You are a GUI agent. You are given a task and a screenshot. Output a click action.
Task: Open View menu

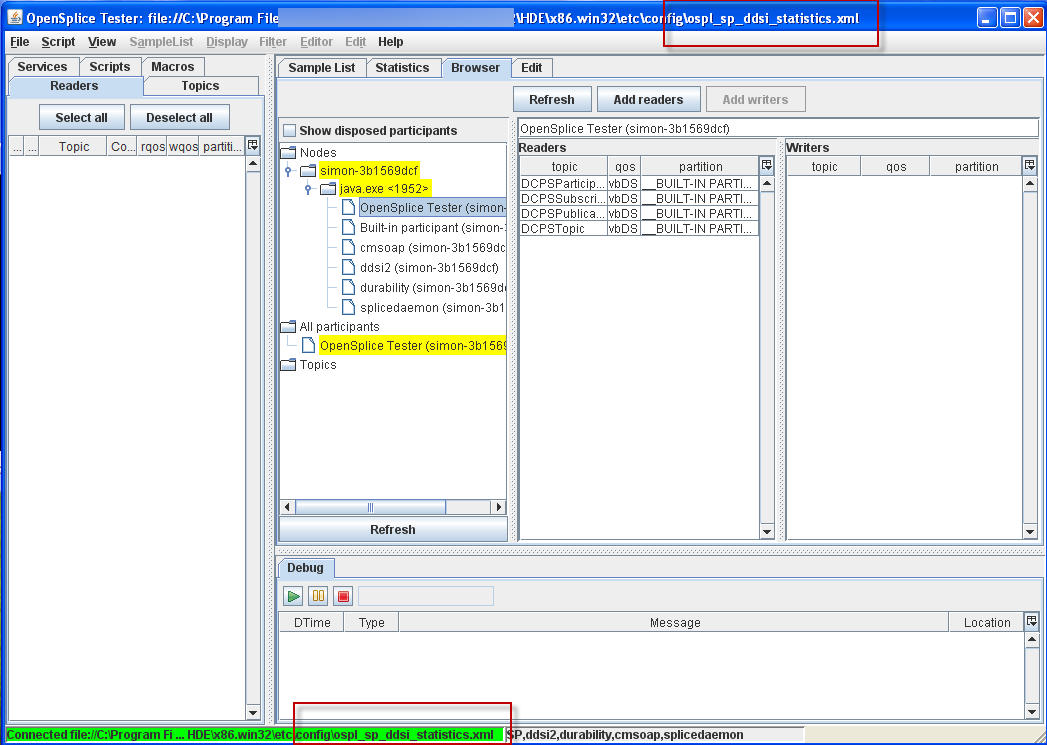point(102,42)
